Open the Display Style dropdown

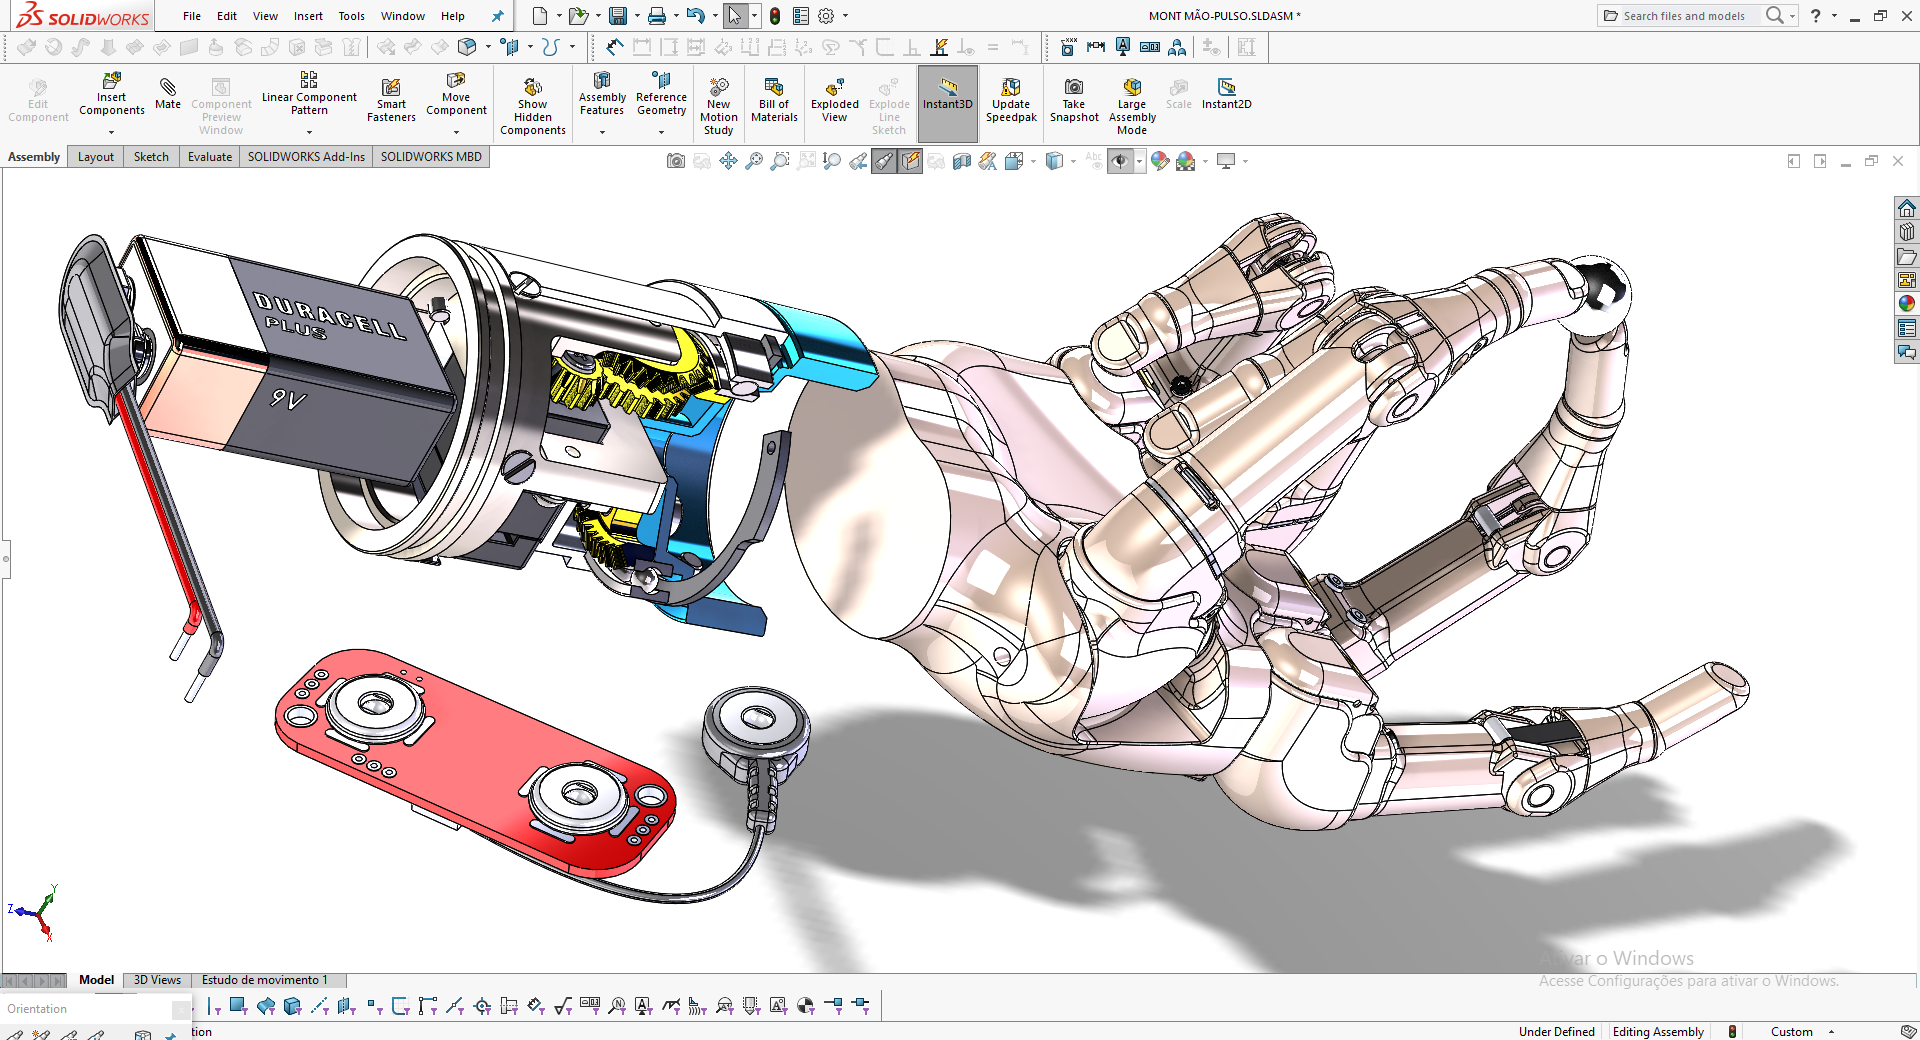click(1072, 161)
